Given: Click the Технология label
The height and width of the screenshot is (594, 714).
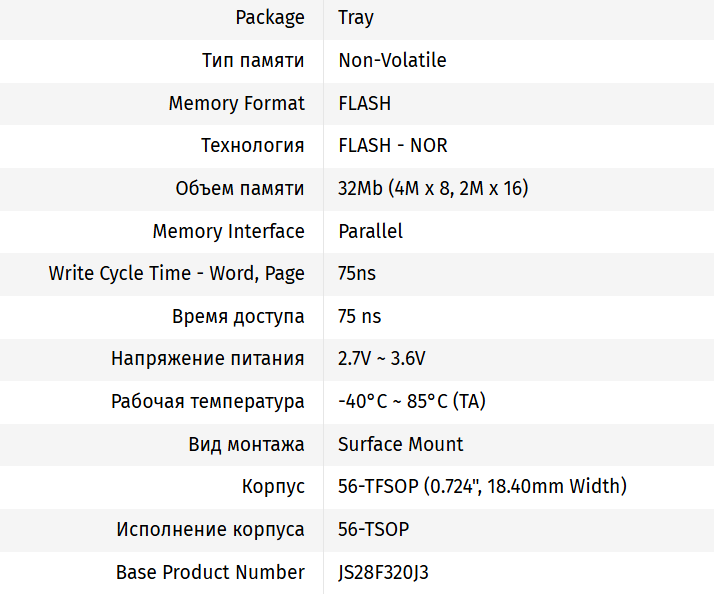Looking at the screenshot, I should click(252, 146).
